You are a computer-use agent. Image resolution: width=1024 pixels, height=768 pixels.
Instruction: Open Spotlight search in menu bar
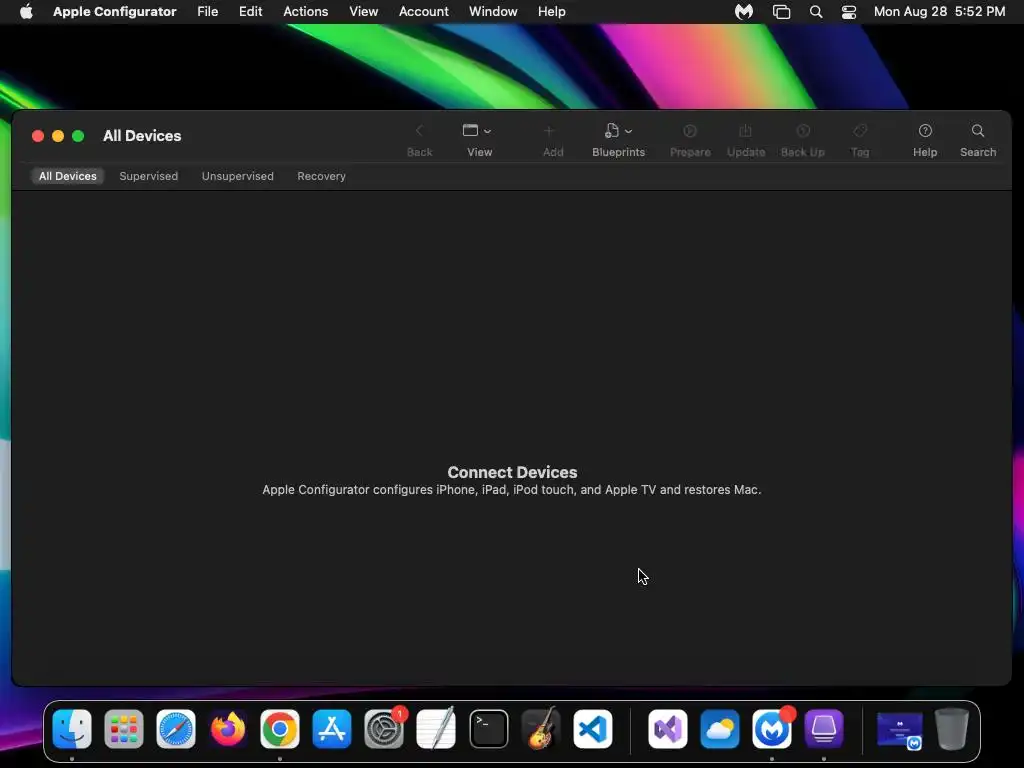pos(816,12)
